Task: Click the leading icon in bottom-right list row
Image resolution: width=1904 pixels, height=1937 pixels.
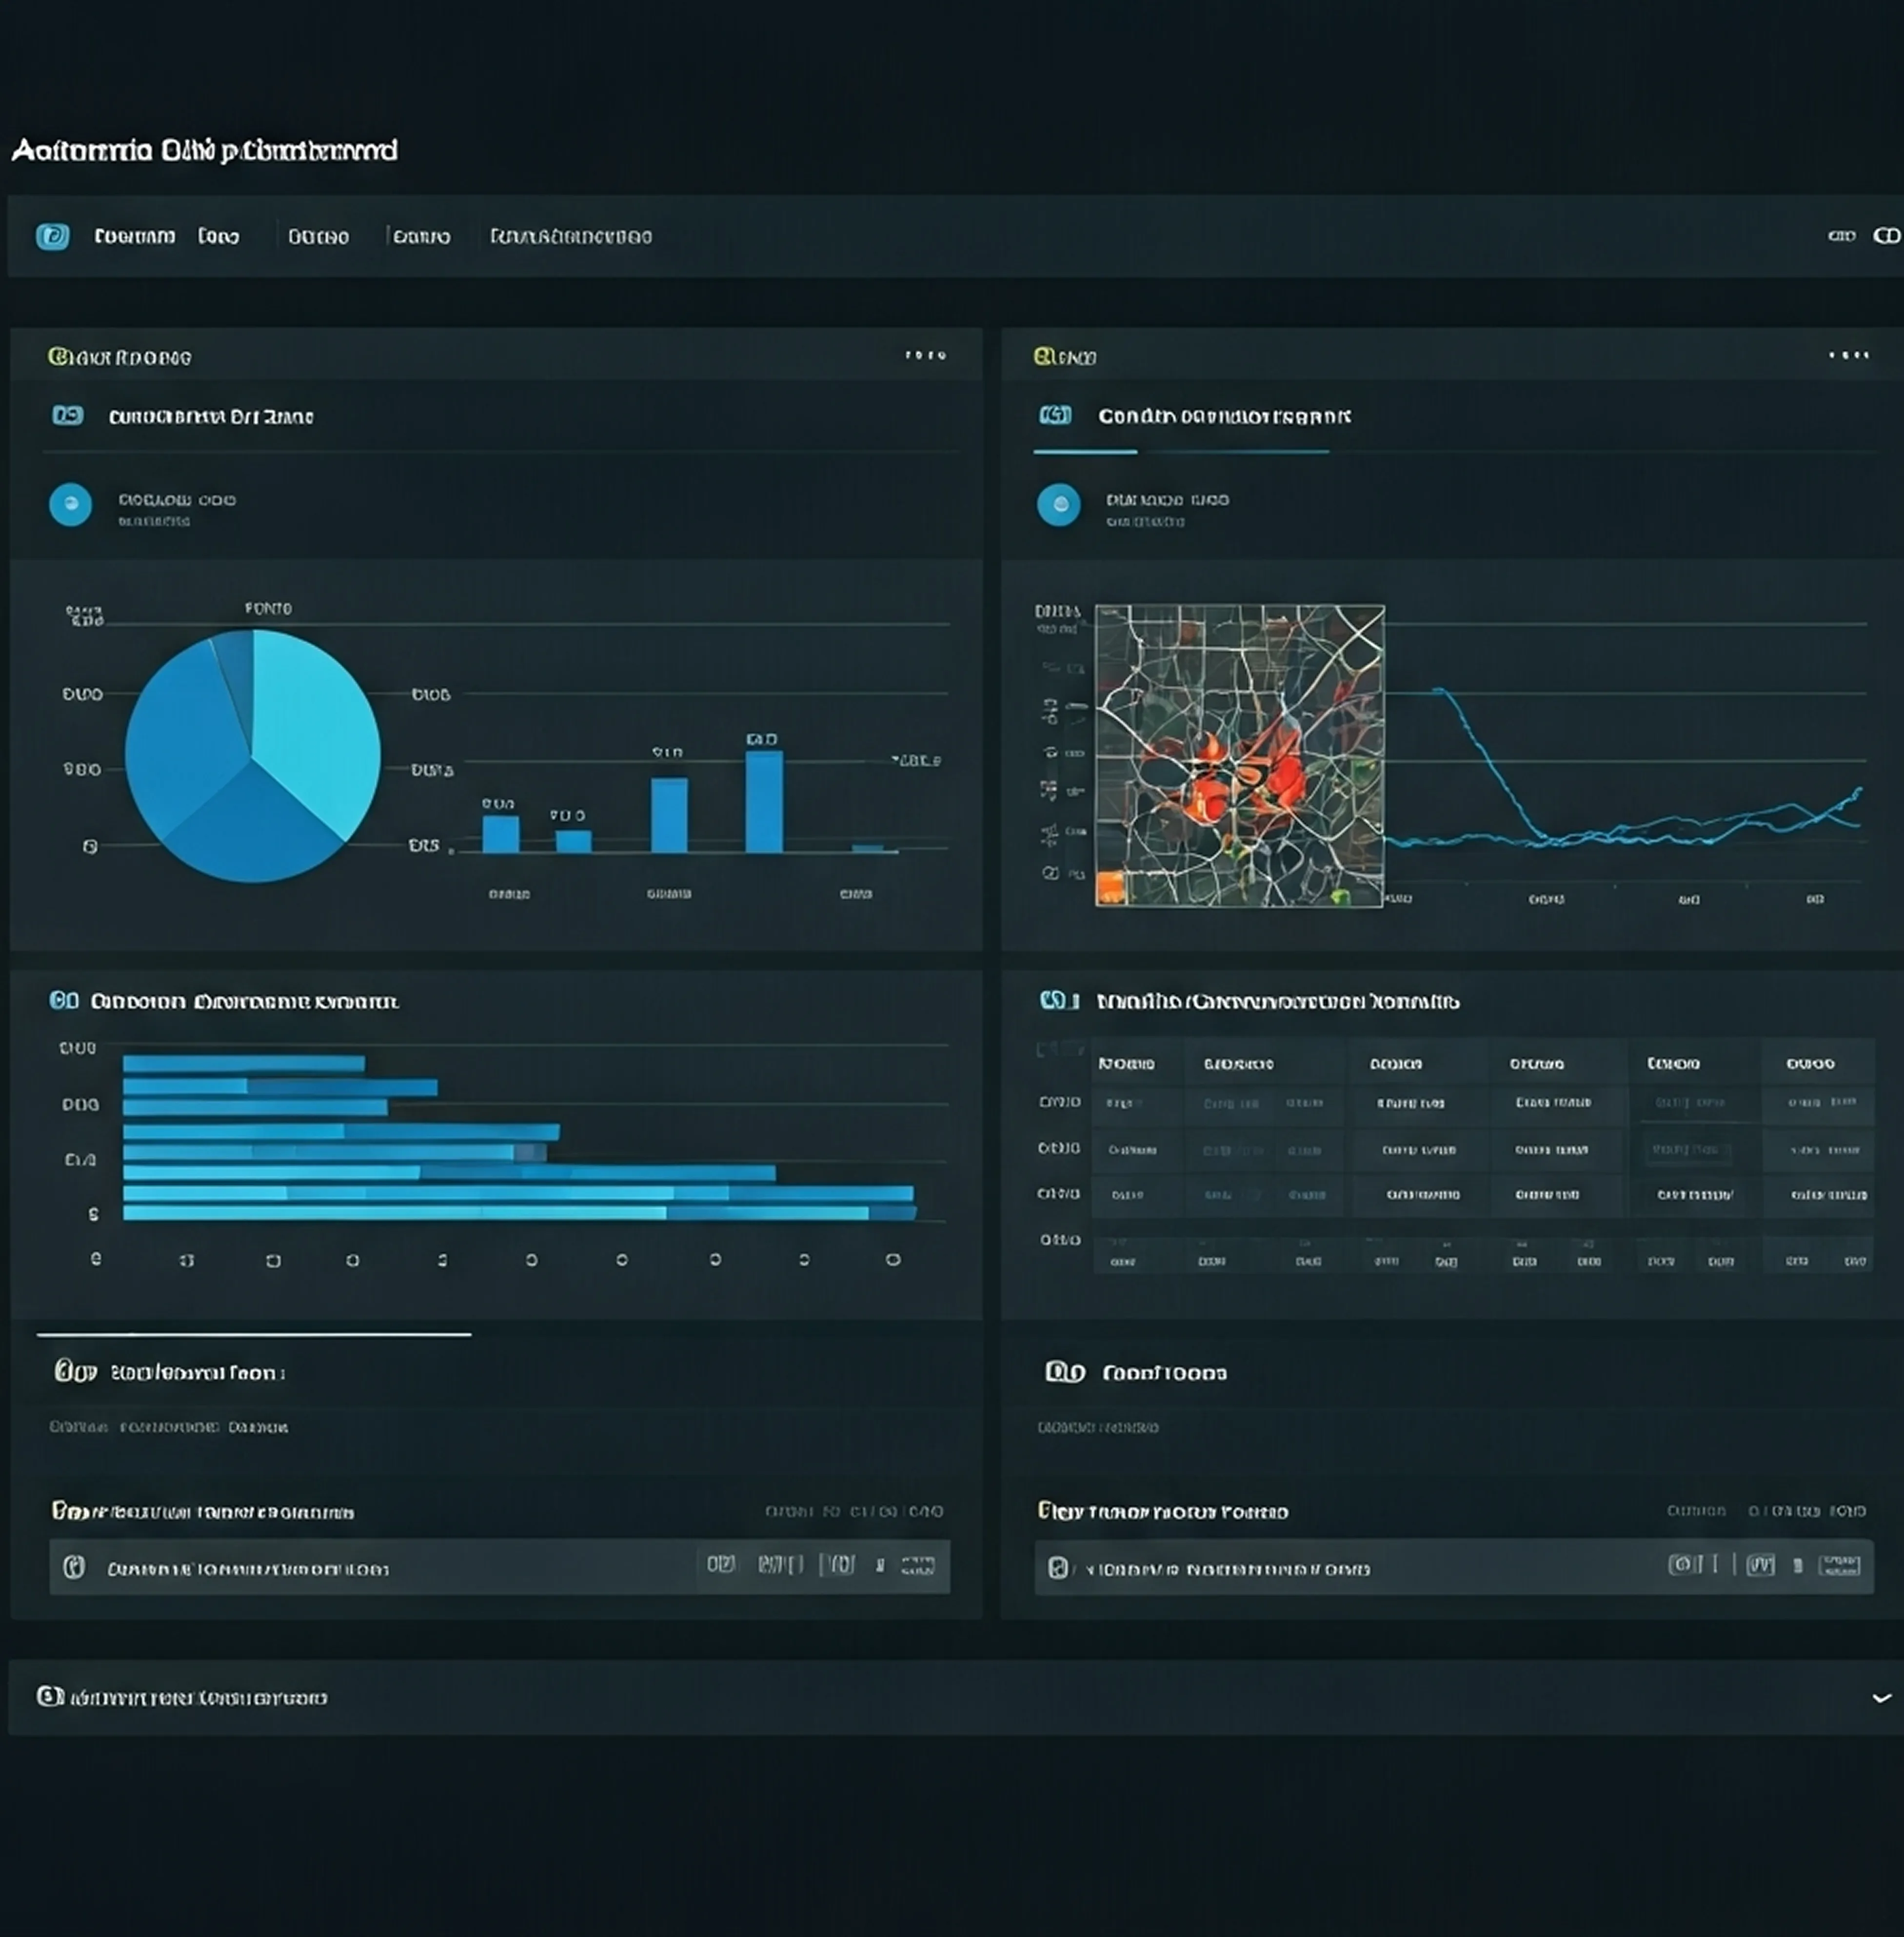Action: click(1058, 1568)
